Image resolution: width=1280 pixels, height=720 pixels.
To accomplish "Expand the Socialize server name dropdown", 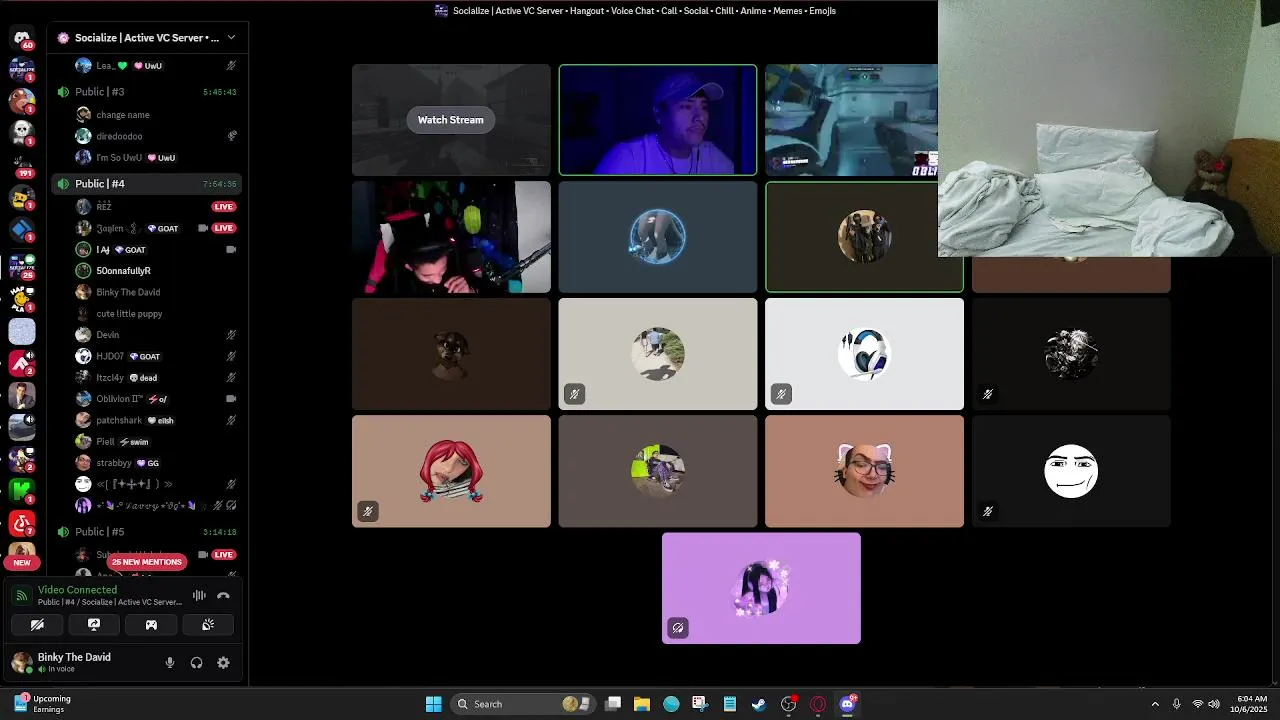I will coord(231,38).
